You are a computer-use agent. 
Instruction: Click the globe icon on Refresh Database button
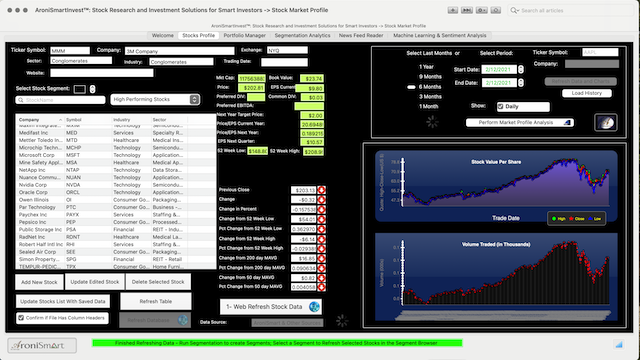tap(183, 320)
